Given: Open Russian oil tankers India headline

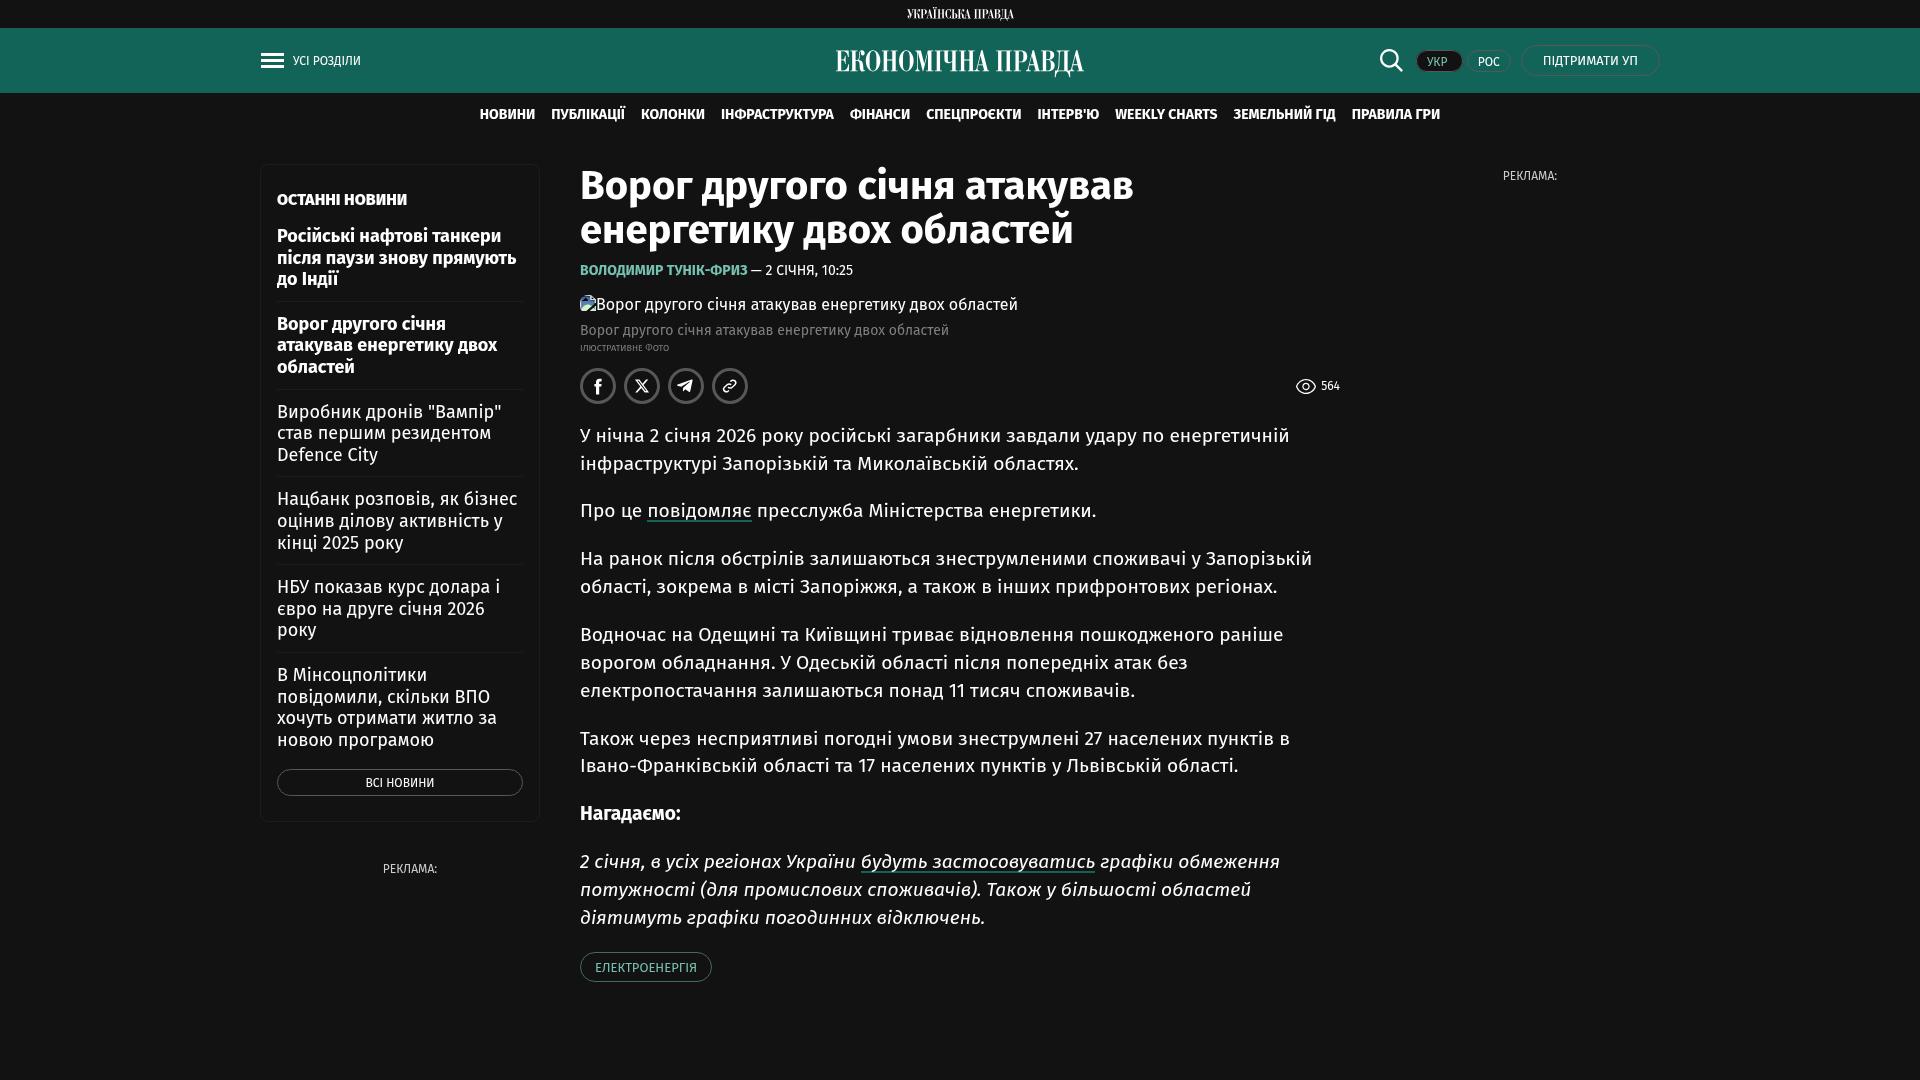Looking at the screenshot, I should point(397,258).
